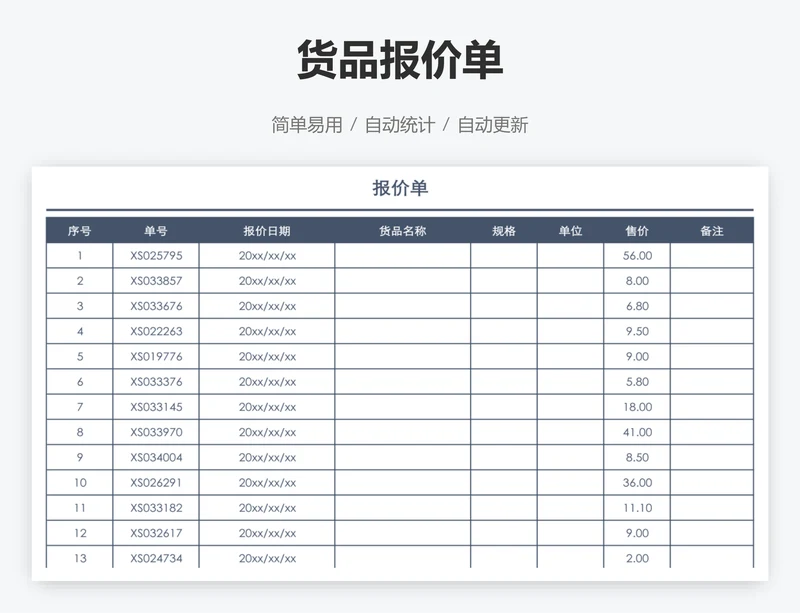
Task: Select price cell 56.00
Action: (637, 256)
